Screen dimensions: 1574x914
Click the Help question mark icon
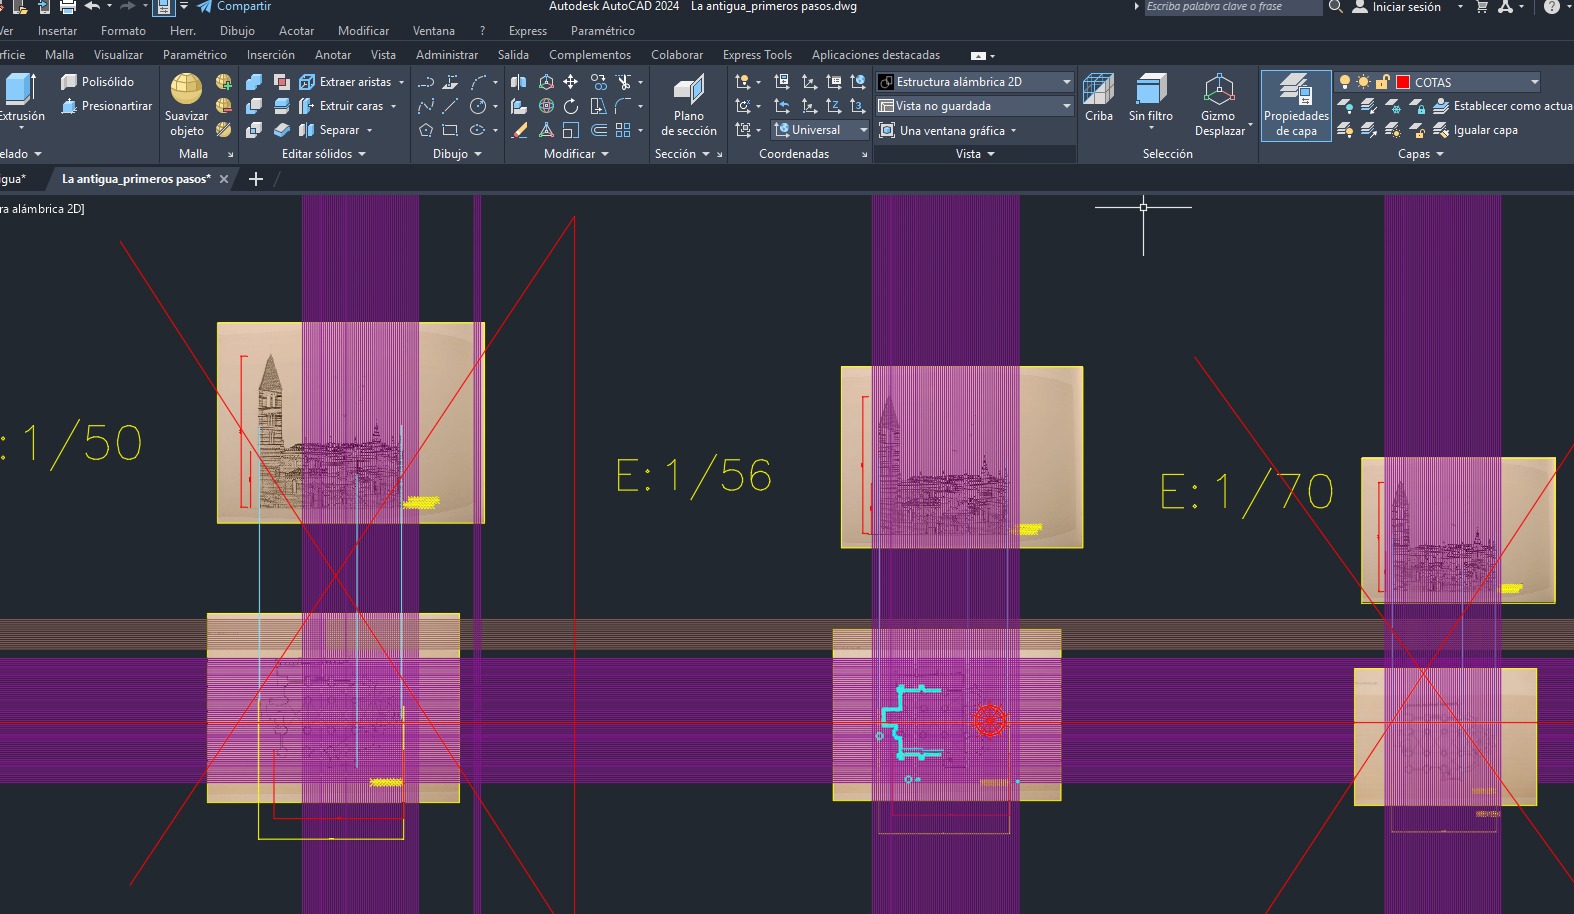[1552, 7]
